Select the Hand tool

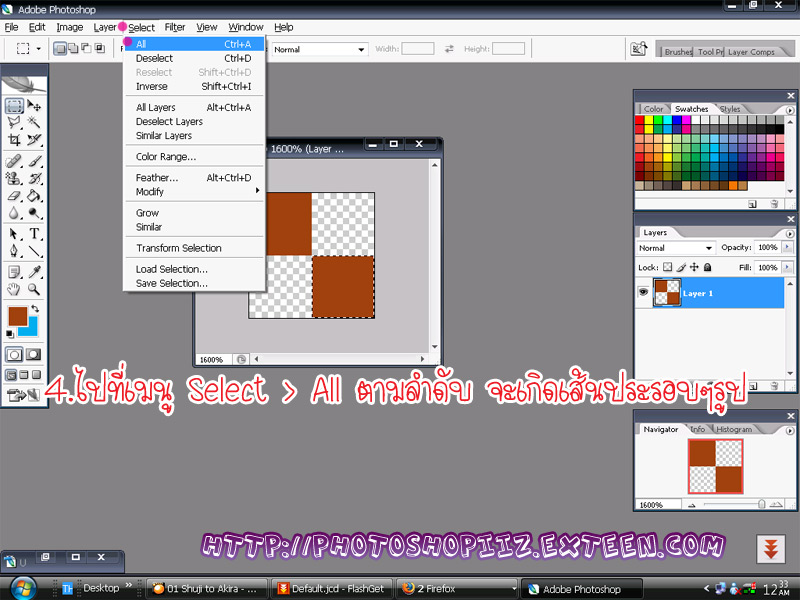[14, 289]
